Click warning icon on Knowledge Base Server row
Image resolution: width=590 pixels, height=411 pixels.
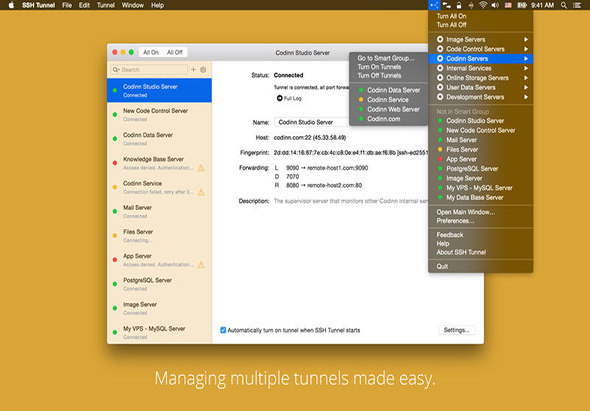pos(201,168)
